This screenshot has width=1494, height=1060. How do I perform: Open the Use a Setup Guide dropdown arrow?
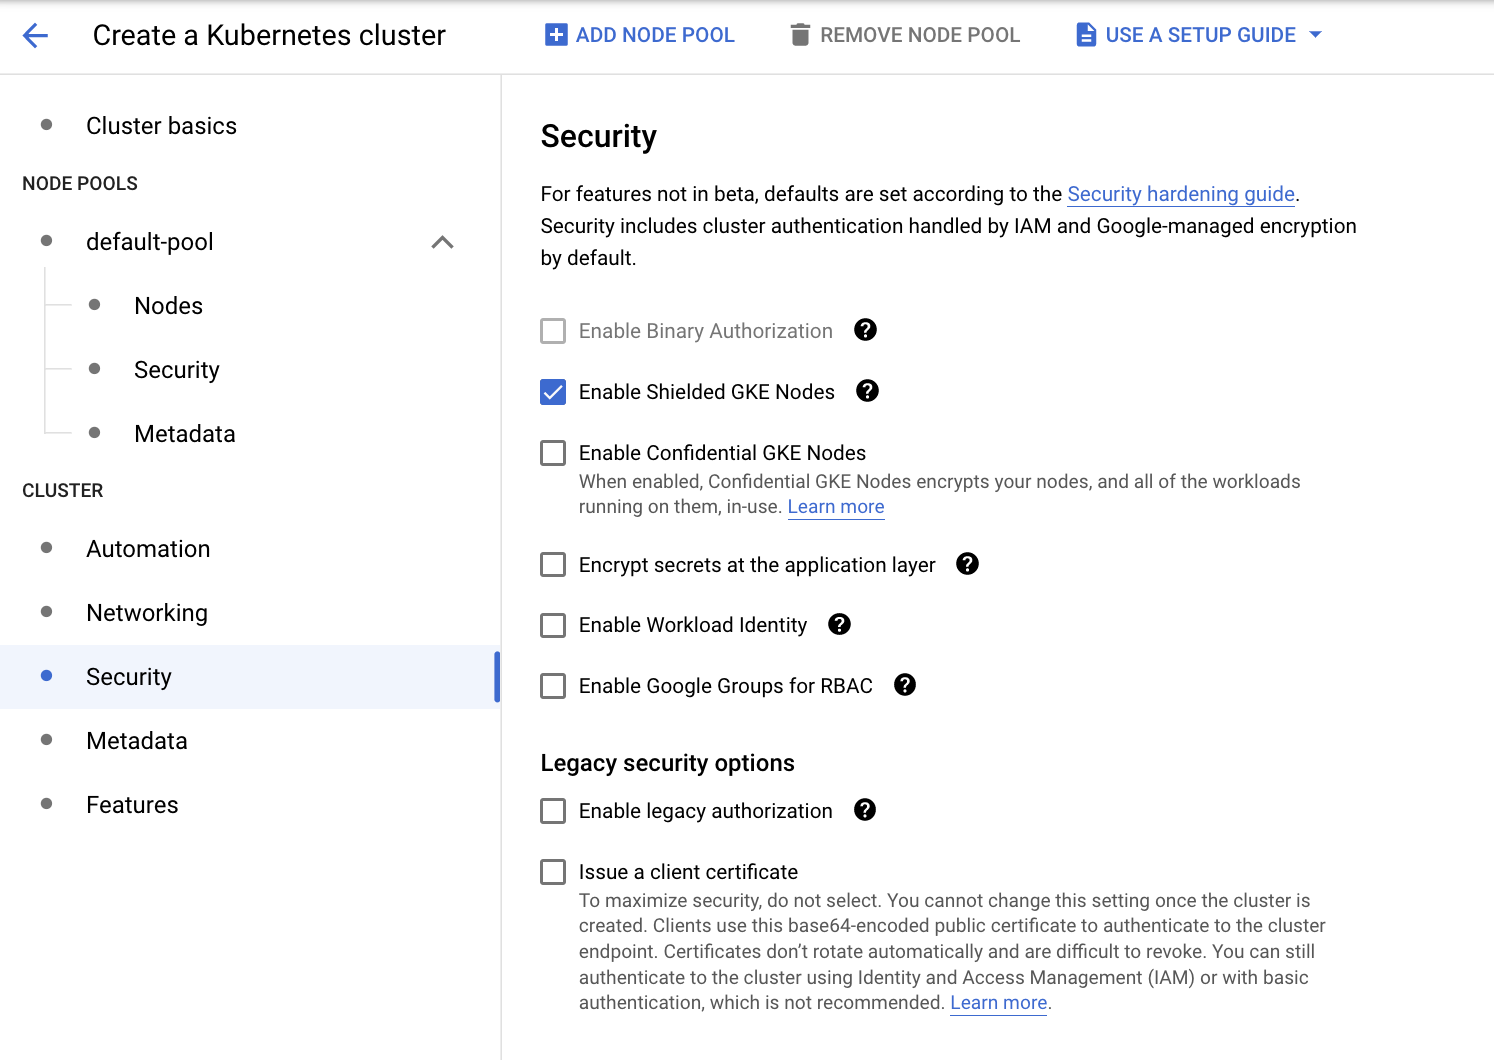coord(1316,35)
